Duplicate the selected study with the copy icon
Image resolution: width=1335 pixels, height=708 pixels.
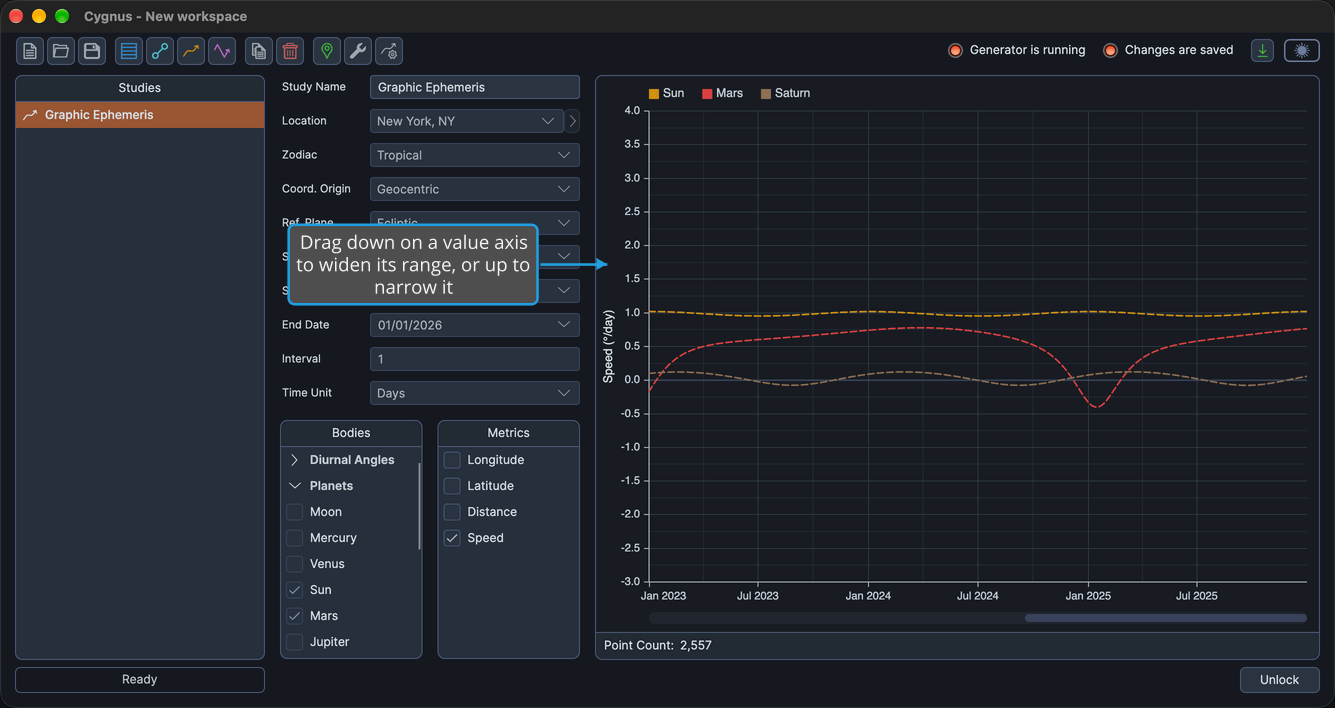pos(259,51)
